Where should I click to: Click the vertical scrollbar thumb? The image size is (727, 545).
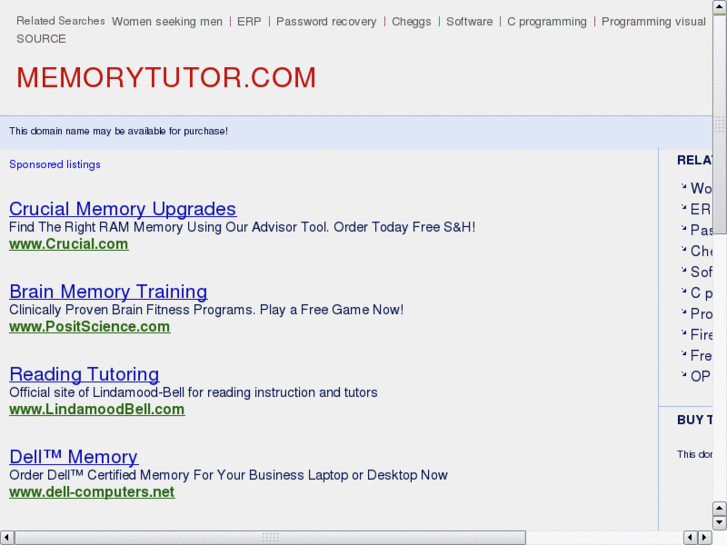pyautogui.click(x=720, y=124)
